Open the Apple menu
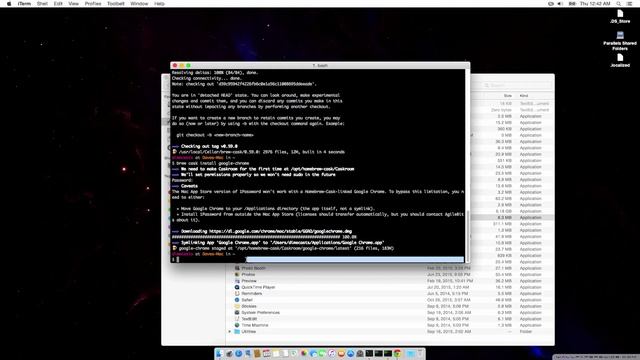The height and width of the screenshot is (360, 640). coord(9,4)
